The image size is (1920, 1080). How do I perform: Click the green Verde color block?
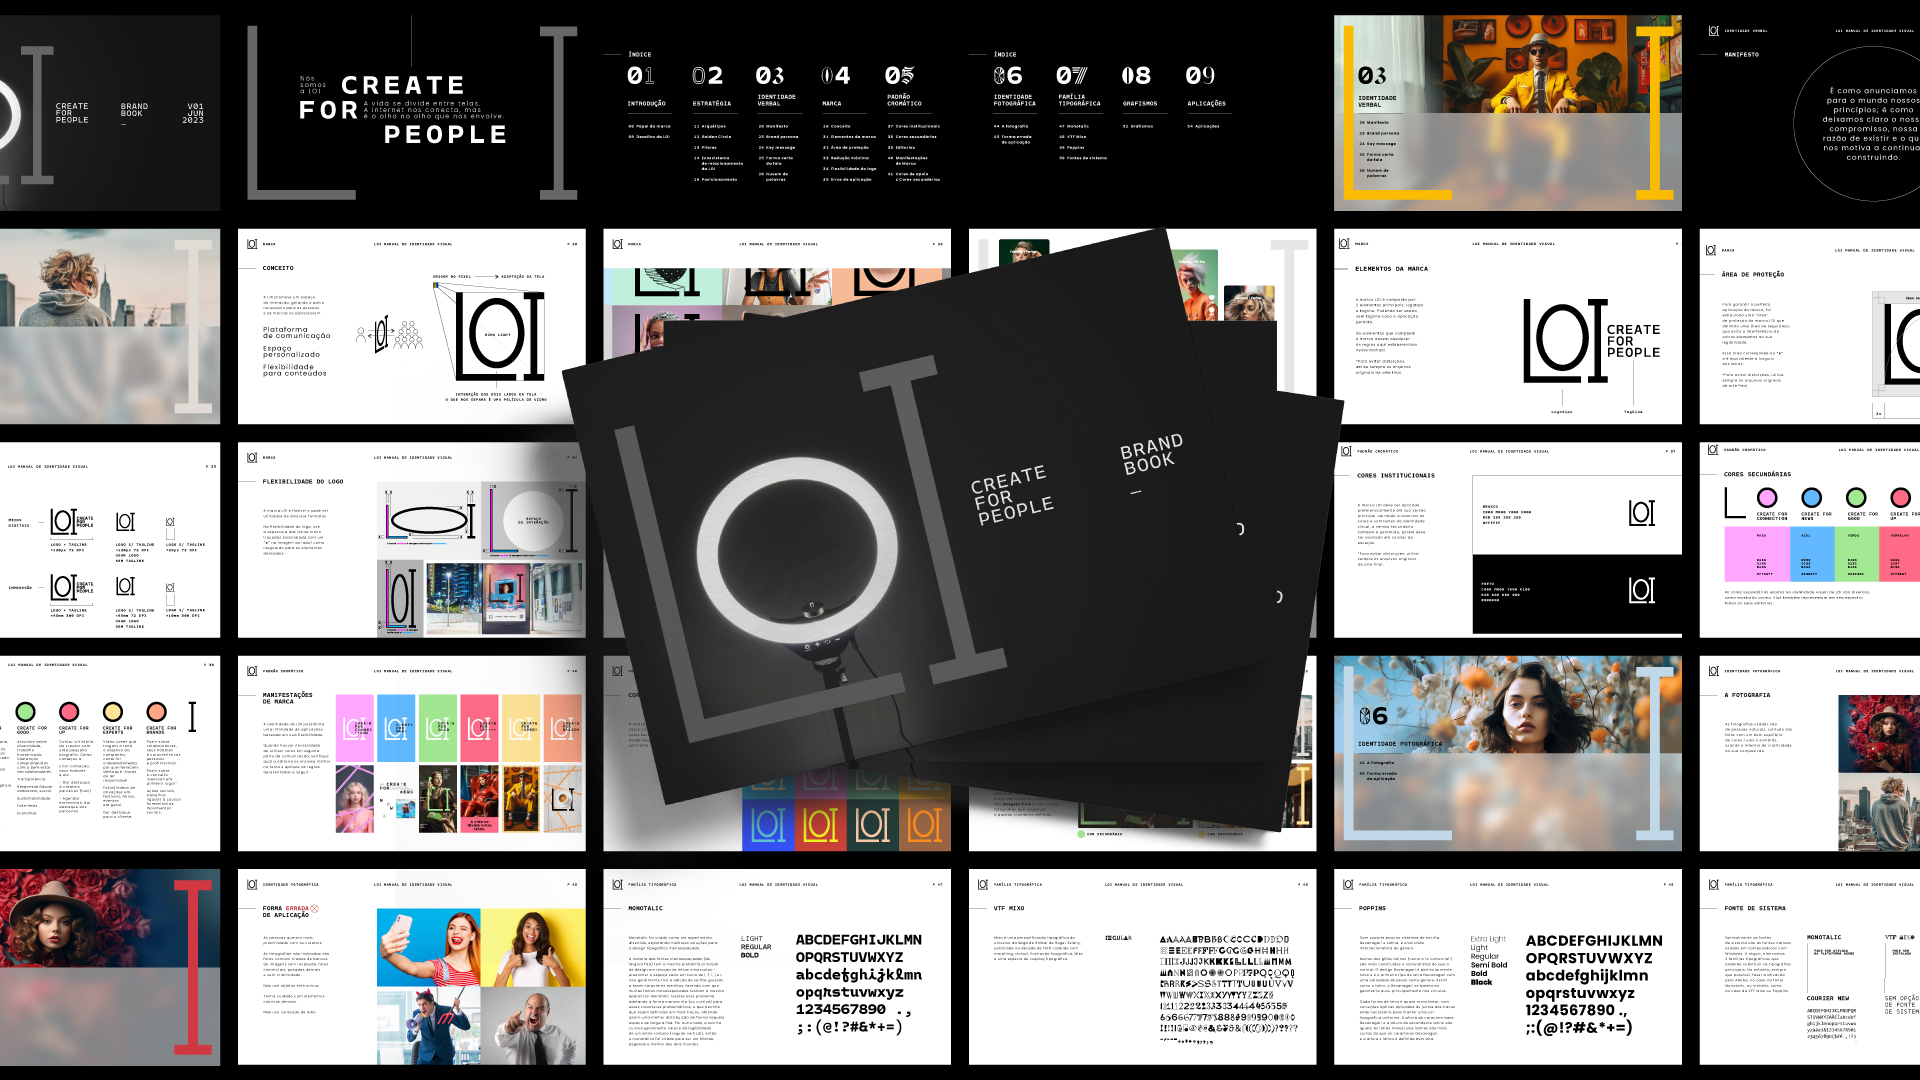tap(1855, 553)
